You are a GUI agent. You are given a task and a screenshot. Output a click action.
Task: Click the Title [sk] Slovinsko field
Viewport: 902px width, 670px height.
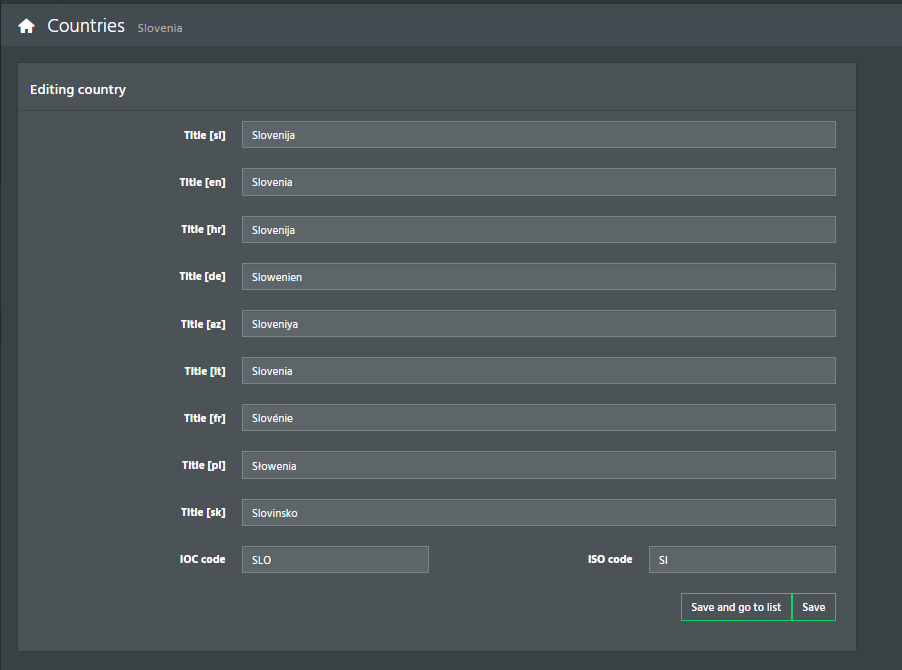pos(538,512)
